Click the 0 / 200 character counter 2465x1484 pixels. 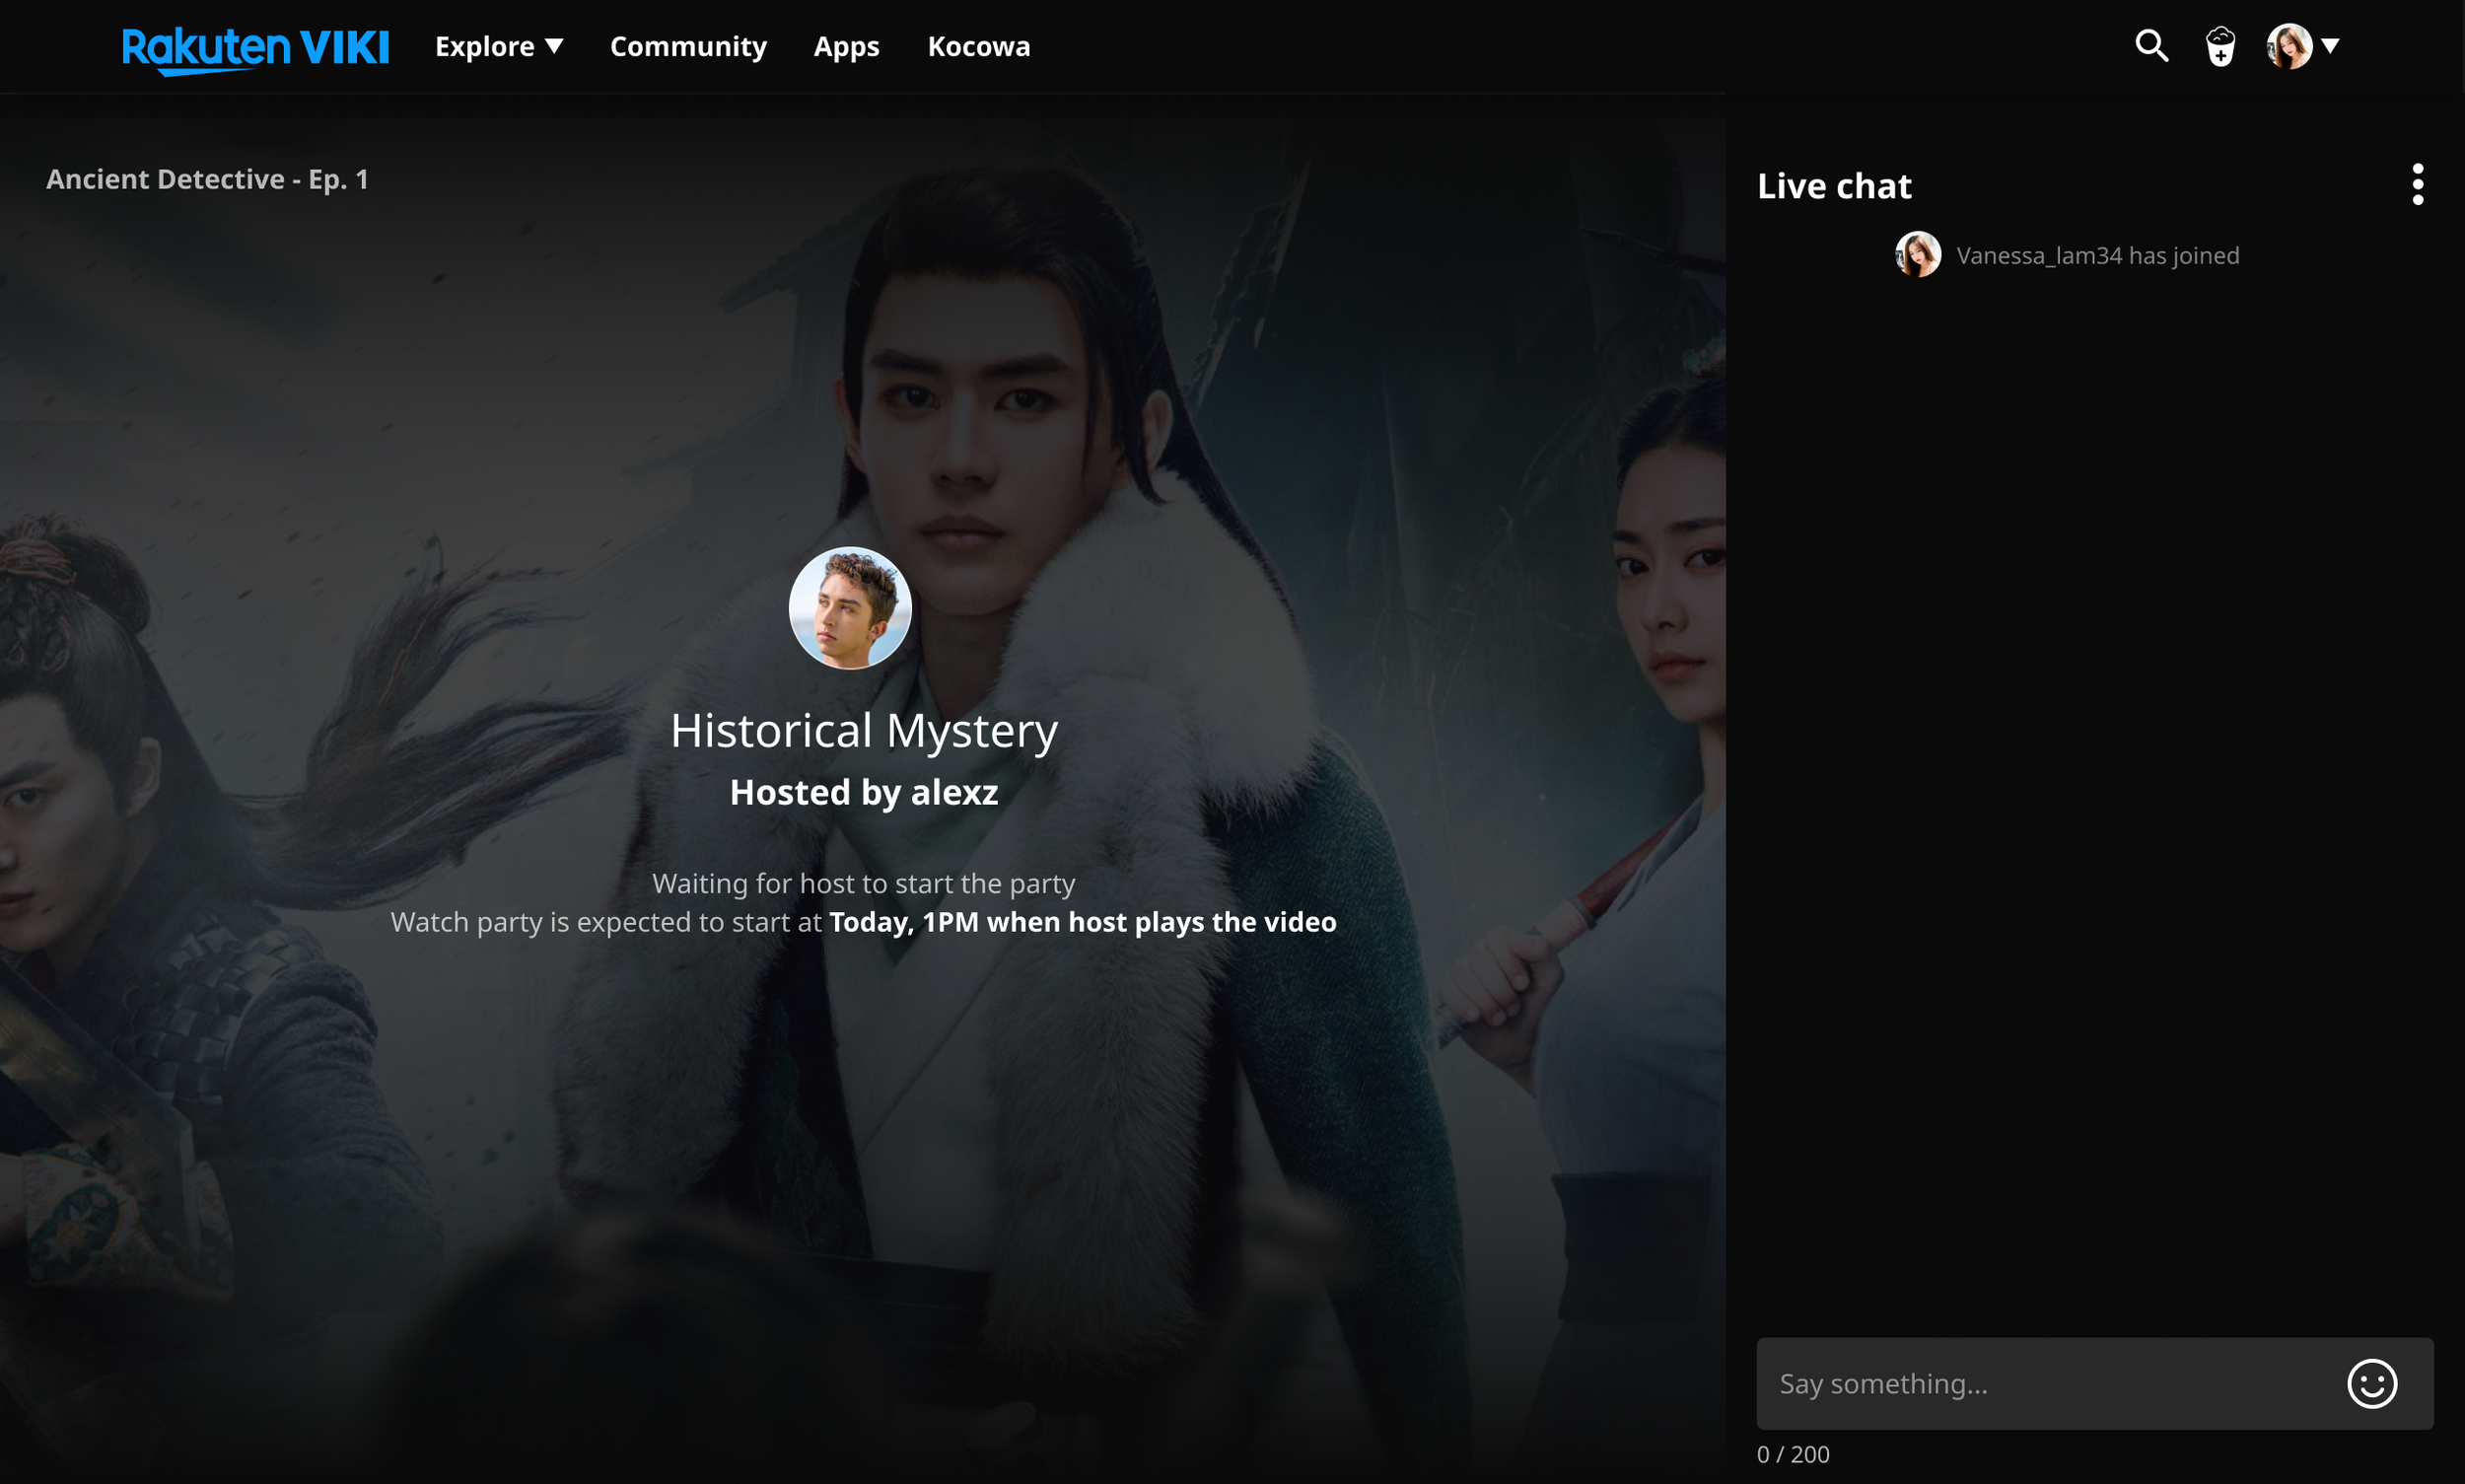pyautogui.click(x=1792, y=1453)
